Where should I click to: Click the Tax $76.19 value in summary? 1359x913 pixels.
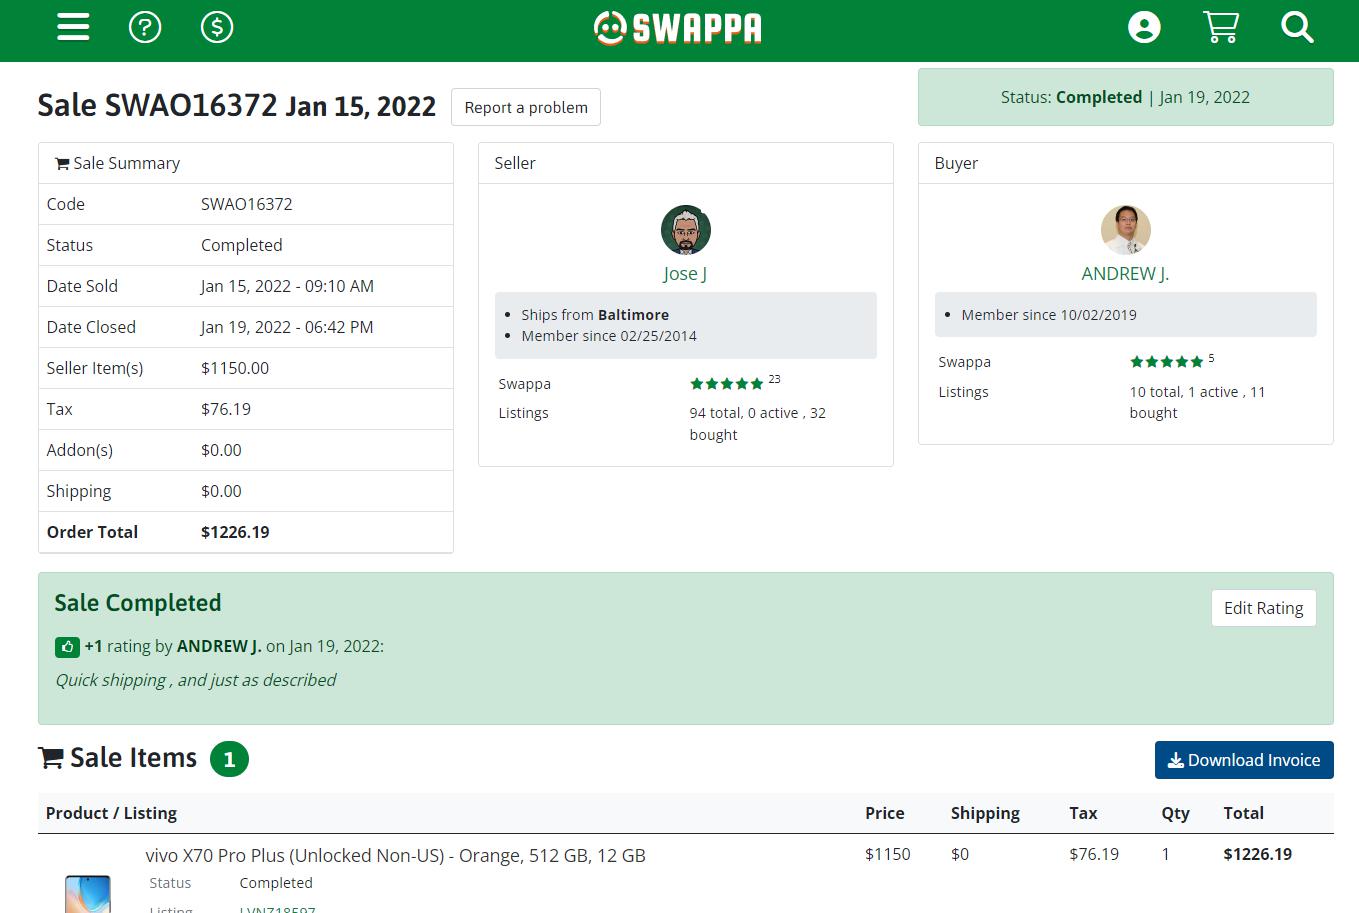(x=226, y=409)
